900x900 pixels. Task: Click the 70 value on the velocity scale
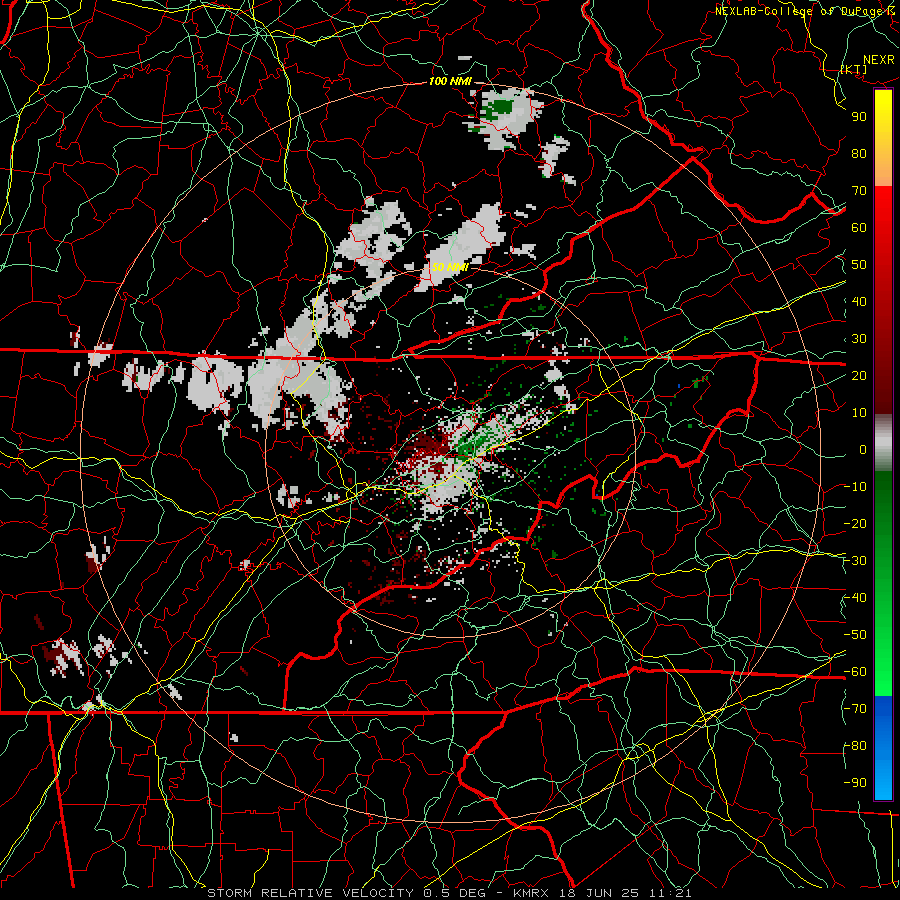click(859, 191)
